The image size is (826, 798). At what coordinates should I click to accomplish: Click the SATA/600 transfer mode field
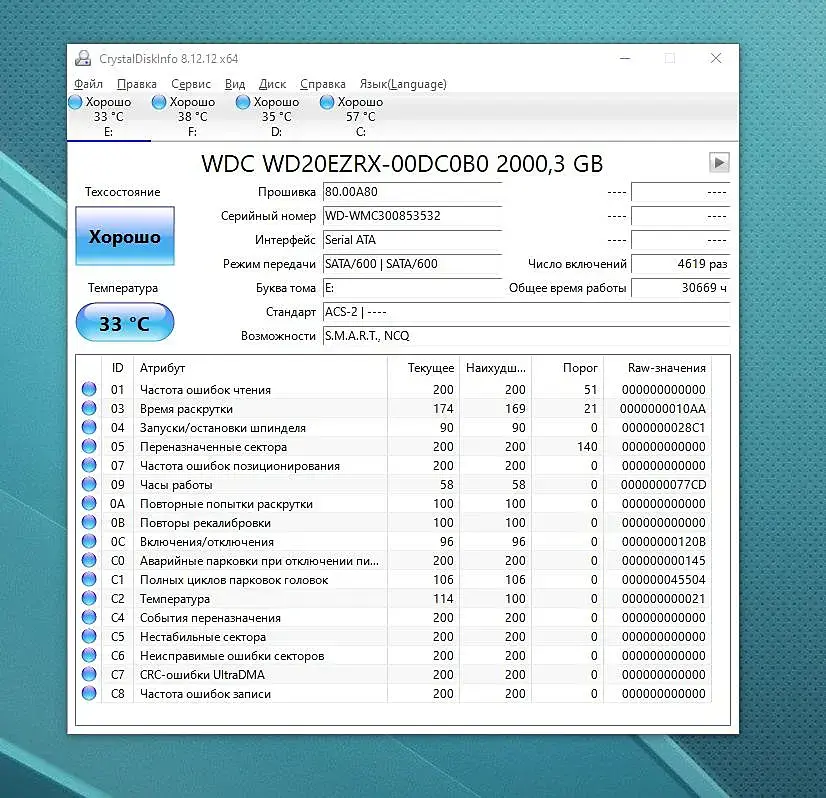point(412,264)
